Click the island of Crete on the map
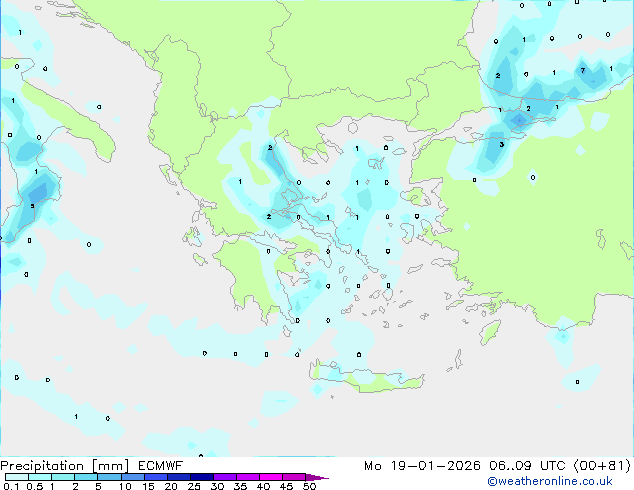This screenshot has height=490, width=634. [366, 377]
